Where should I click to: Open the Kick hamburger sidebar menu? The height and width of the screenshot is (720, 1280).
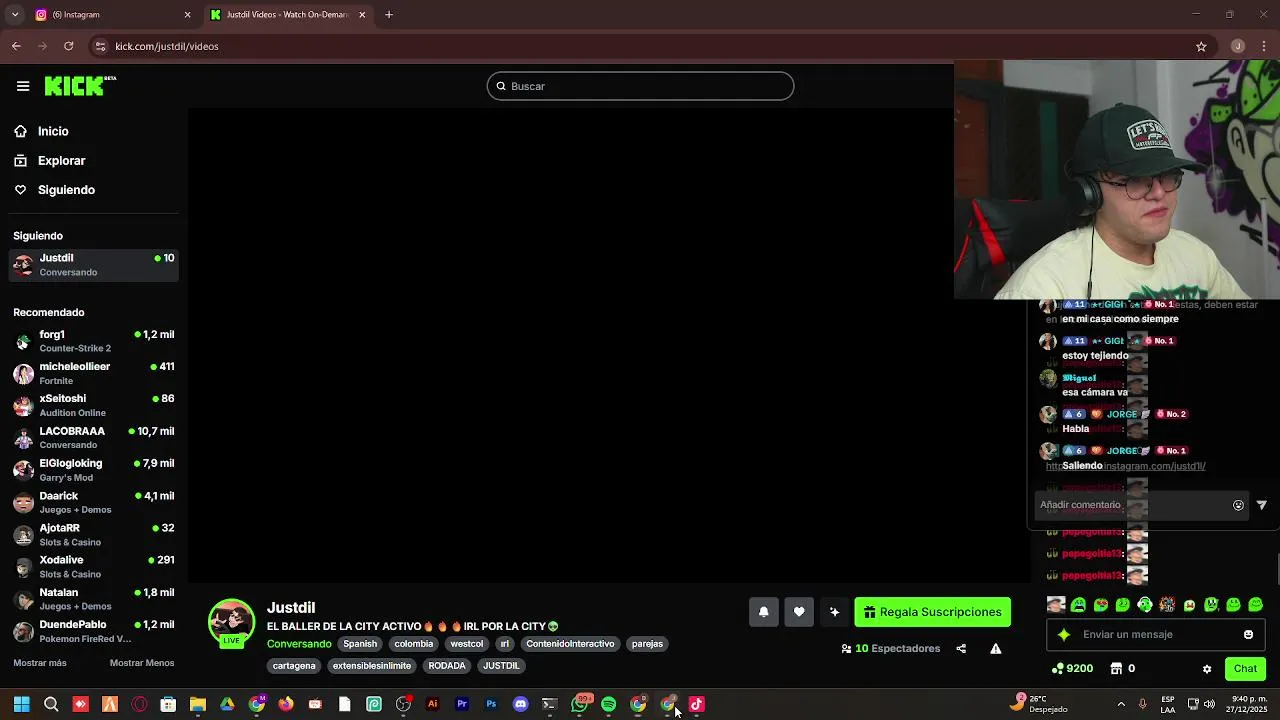(x=23, y=86)
